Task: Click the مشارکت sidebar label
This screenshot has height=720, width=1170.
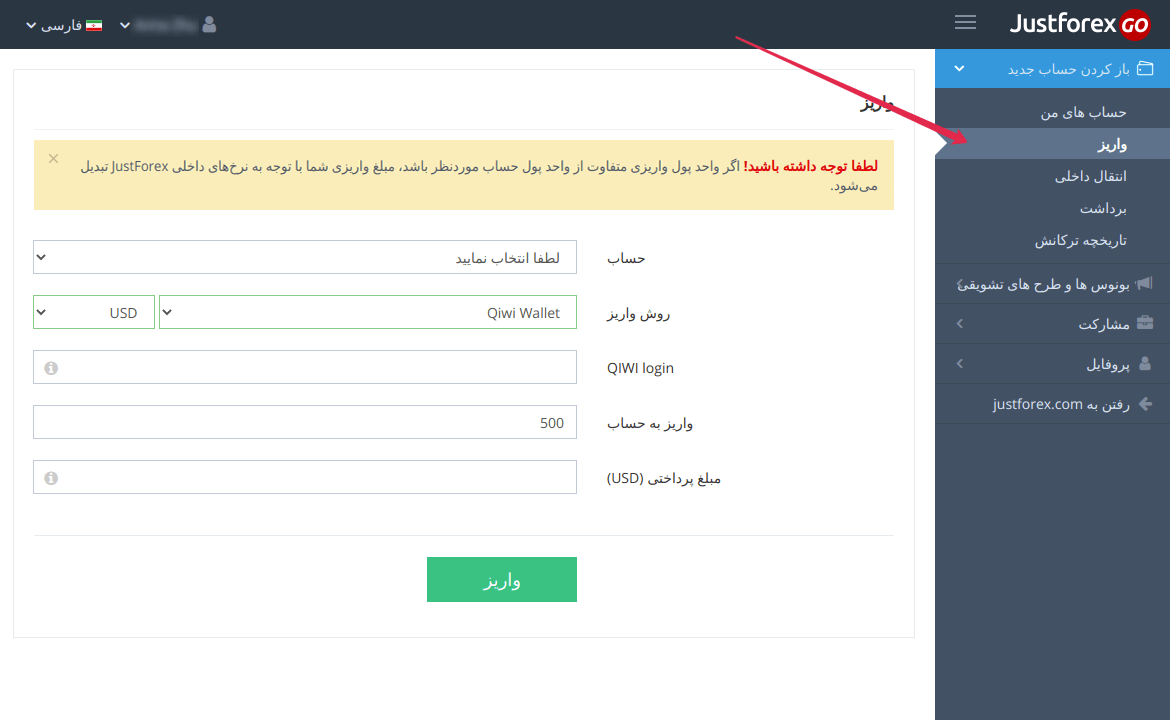Action: click(x=1104, y=325)
